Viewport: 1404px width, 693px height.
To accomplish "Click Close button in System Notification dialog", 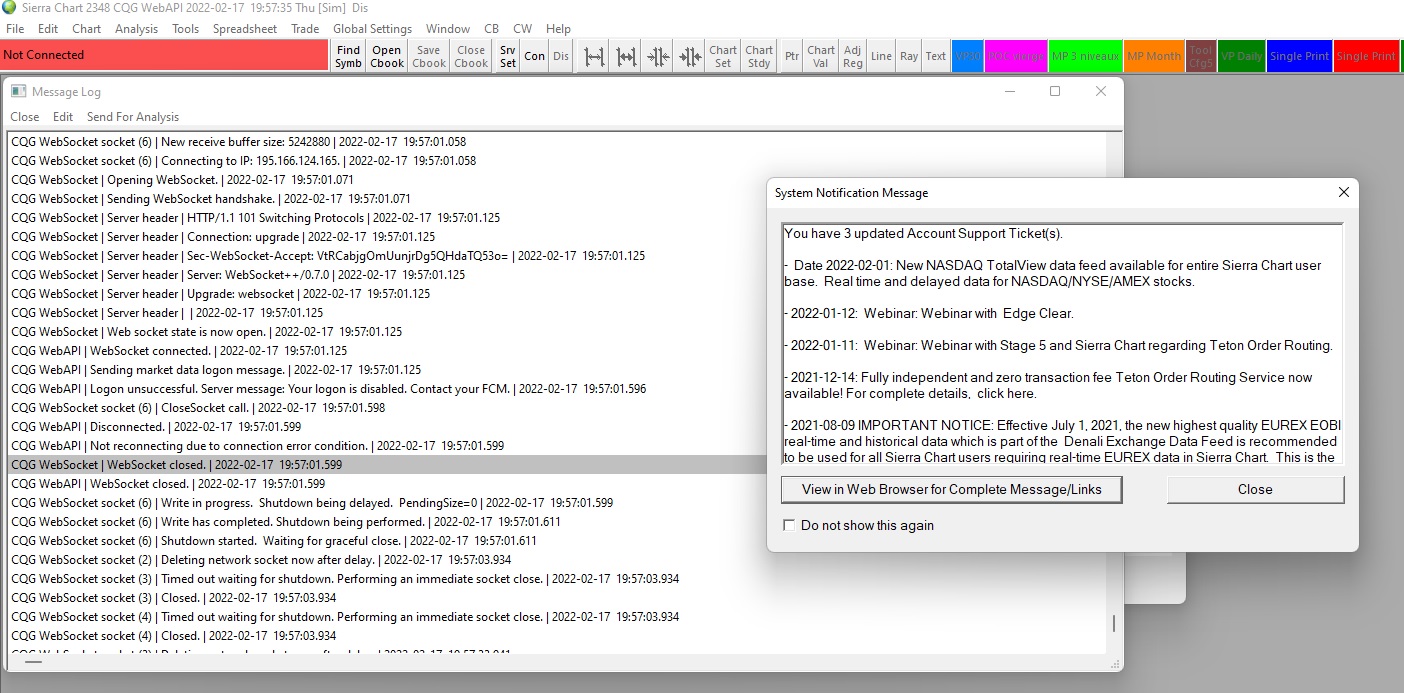I will click(1255, 489).
